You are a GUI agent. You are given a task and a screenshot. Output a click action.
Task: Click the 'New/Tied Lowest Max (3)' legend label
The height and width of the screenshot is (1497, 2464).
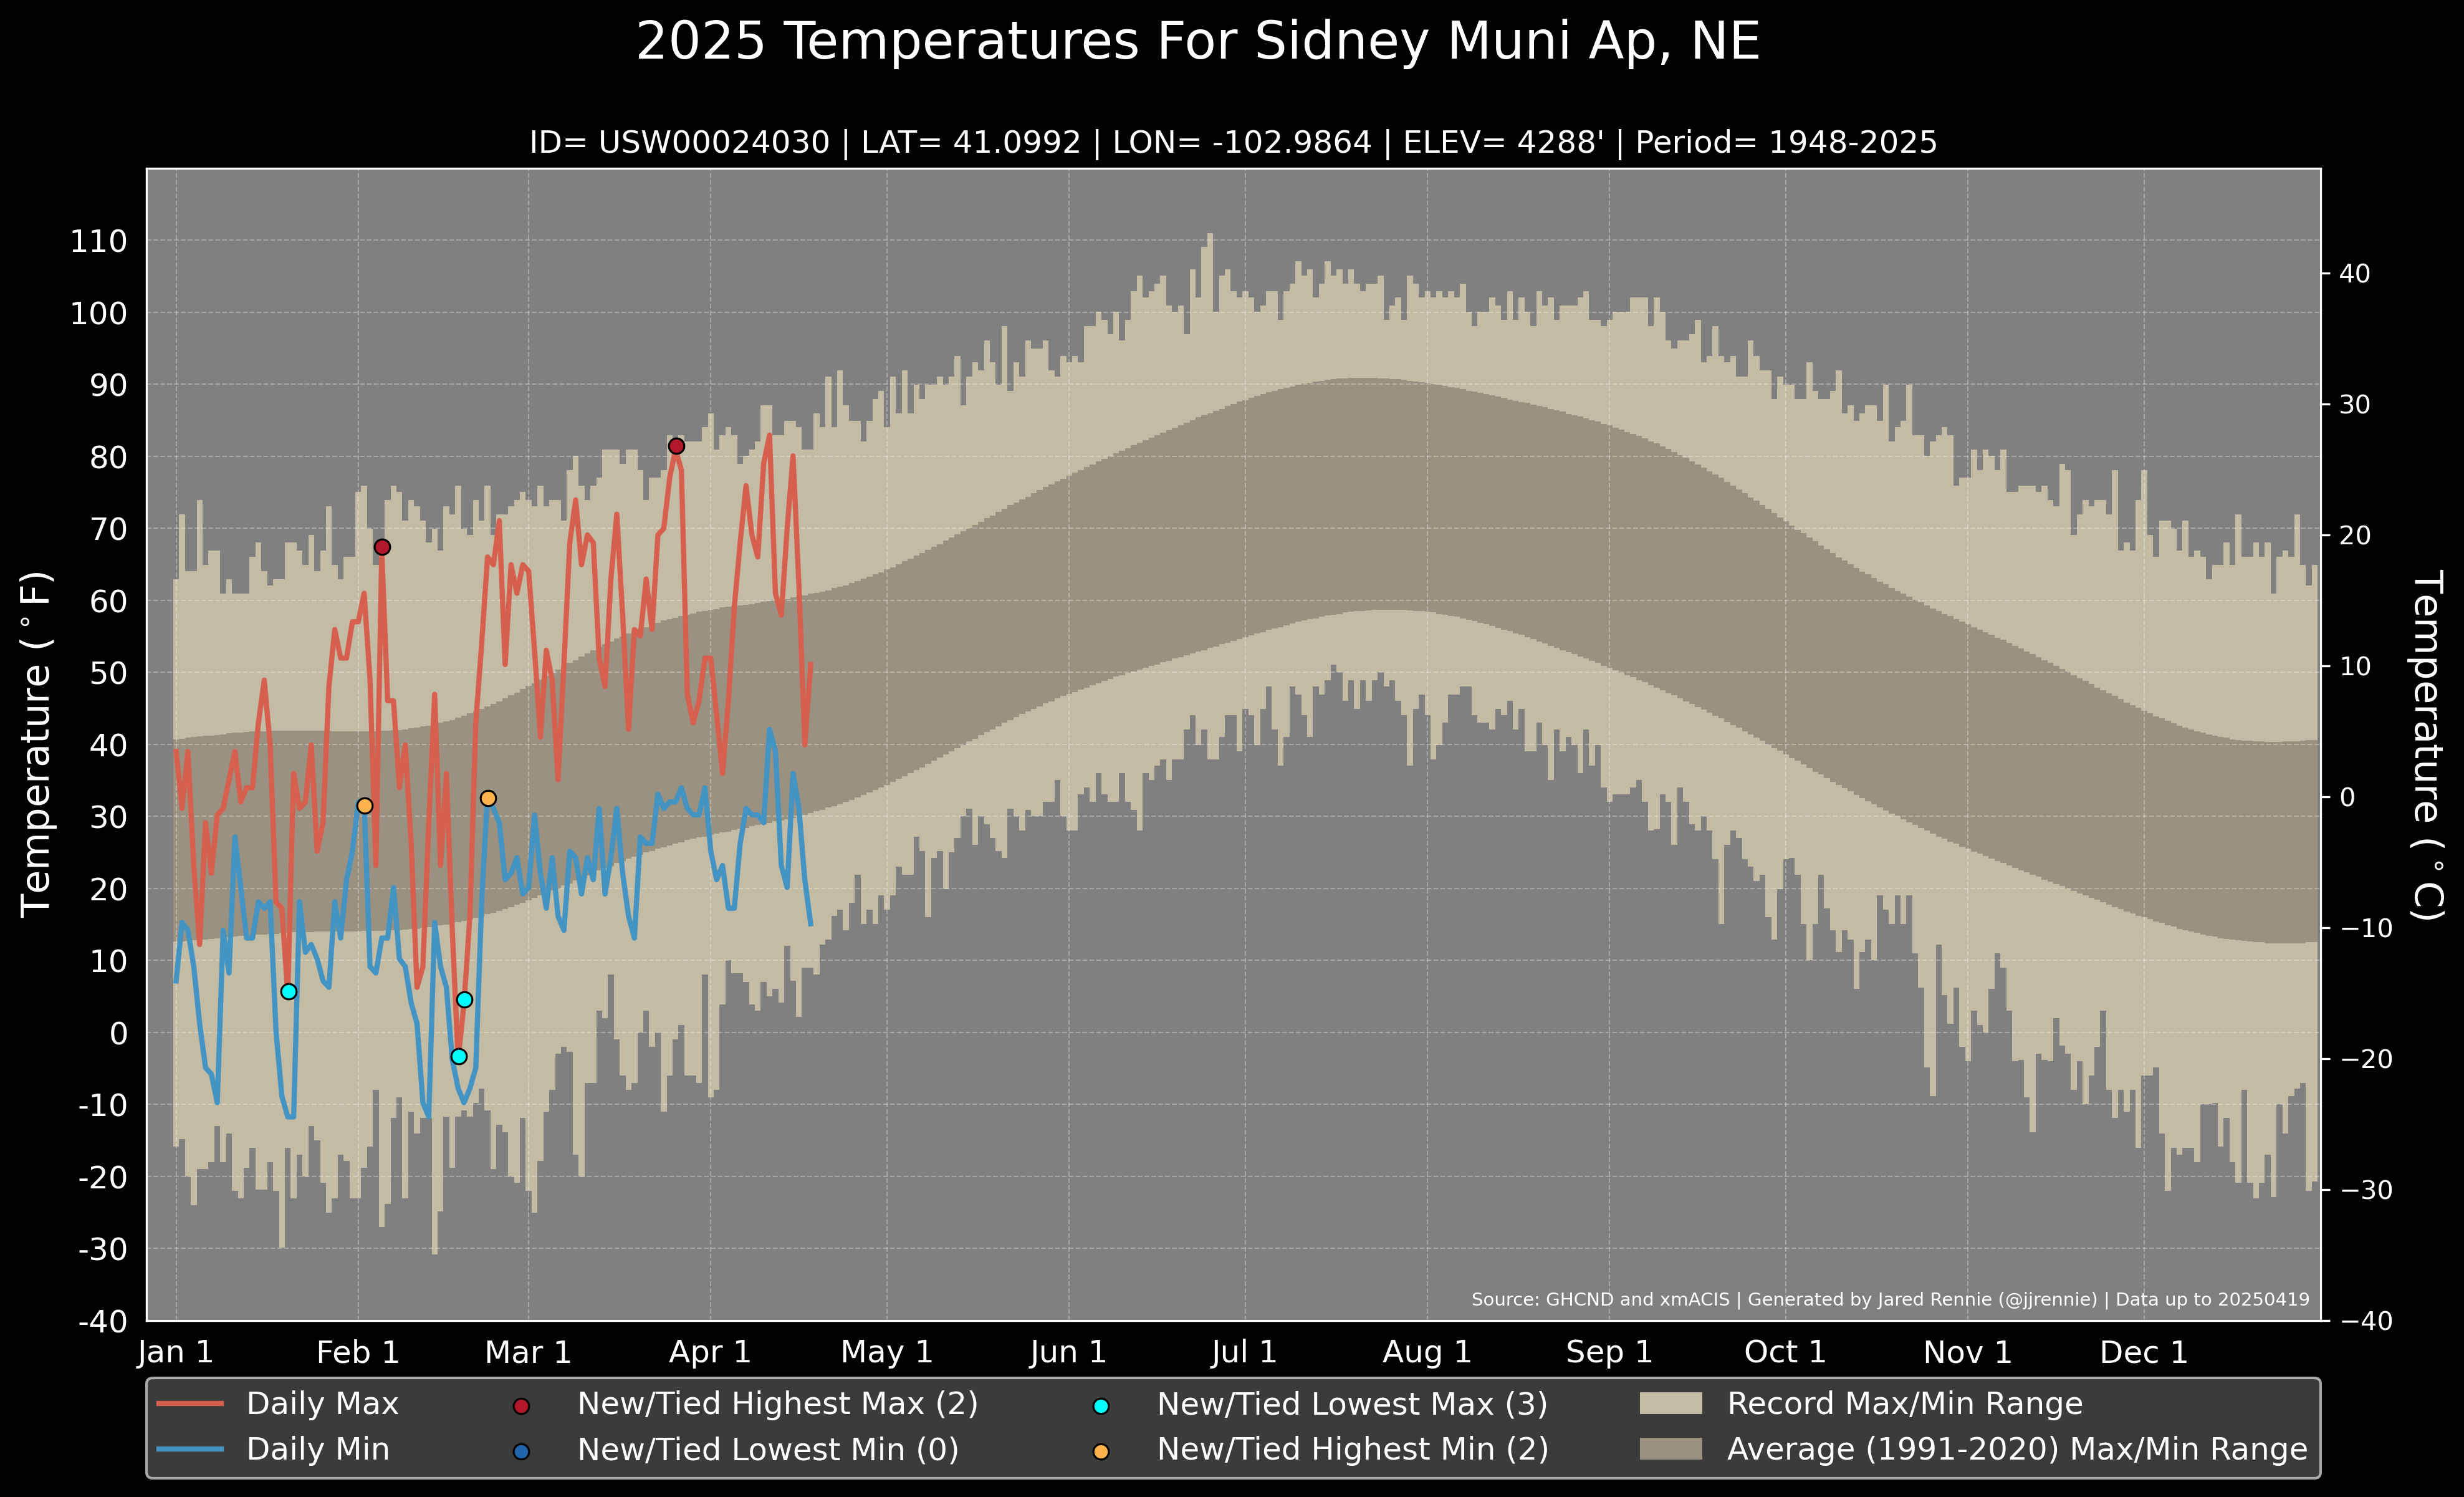[1352, 1404]
